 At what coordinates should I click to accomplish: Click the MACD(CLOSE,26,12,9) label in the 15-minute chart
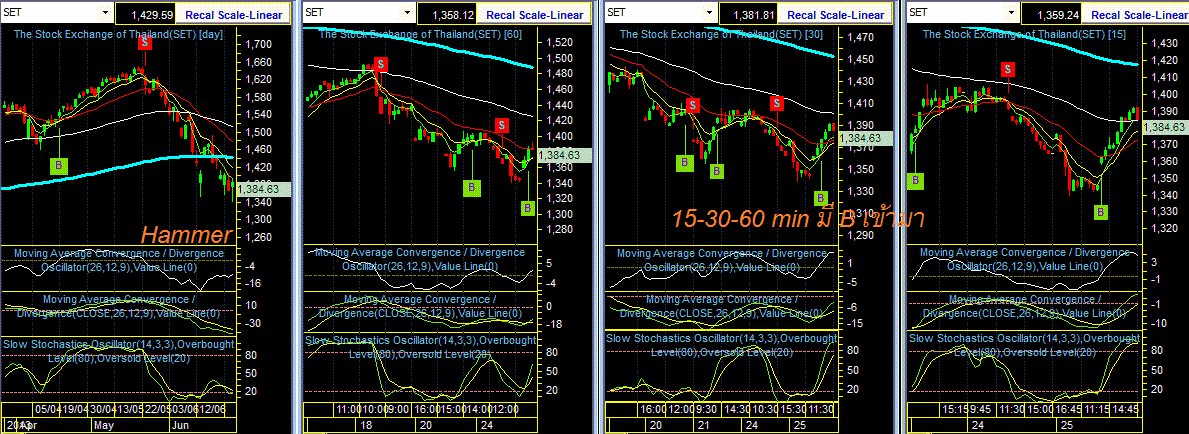click(x=1024, y=307)
